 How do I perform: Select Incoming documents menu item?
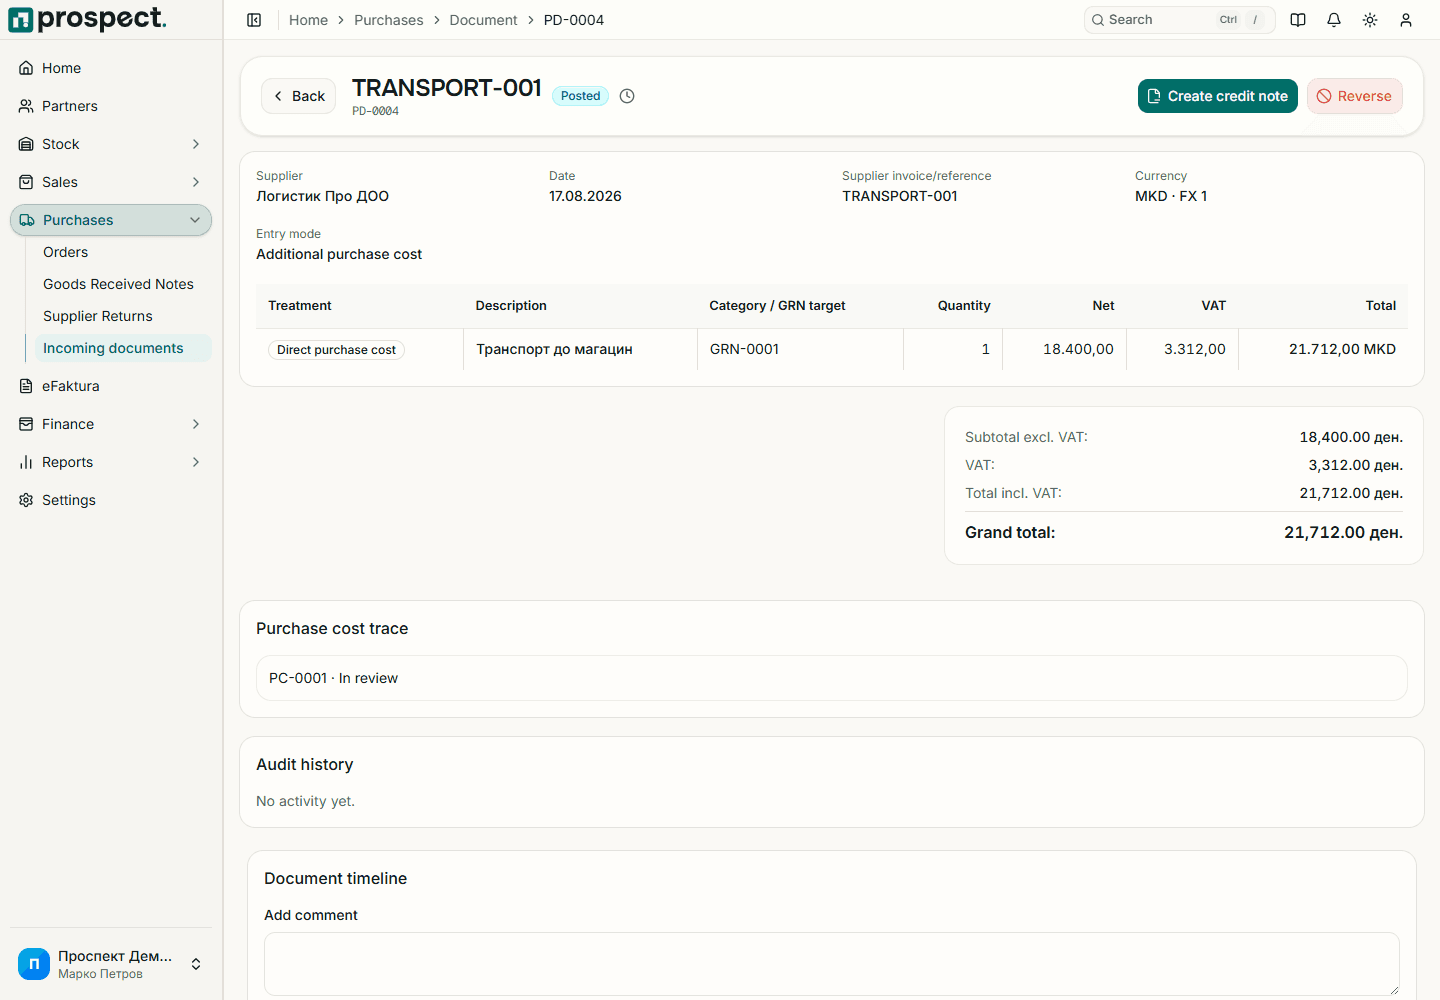[123, 348]
